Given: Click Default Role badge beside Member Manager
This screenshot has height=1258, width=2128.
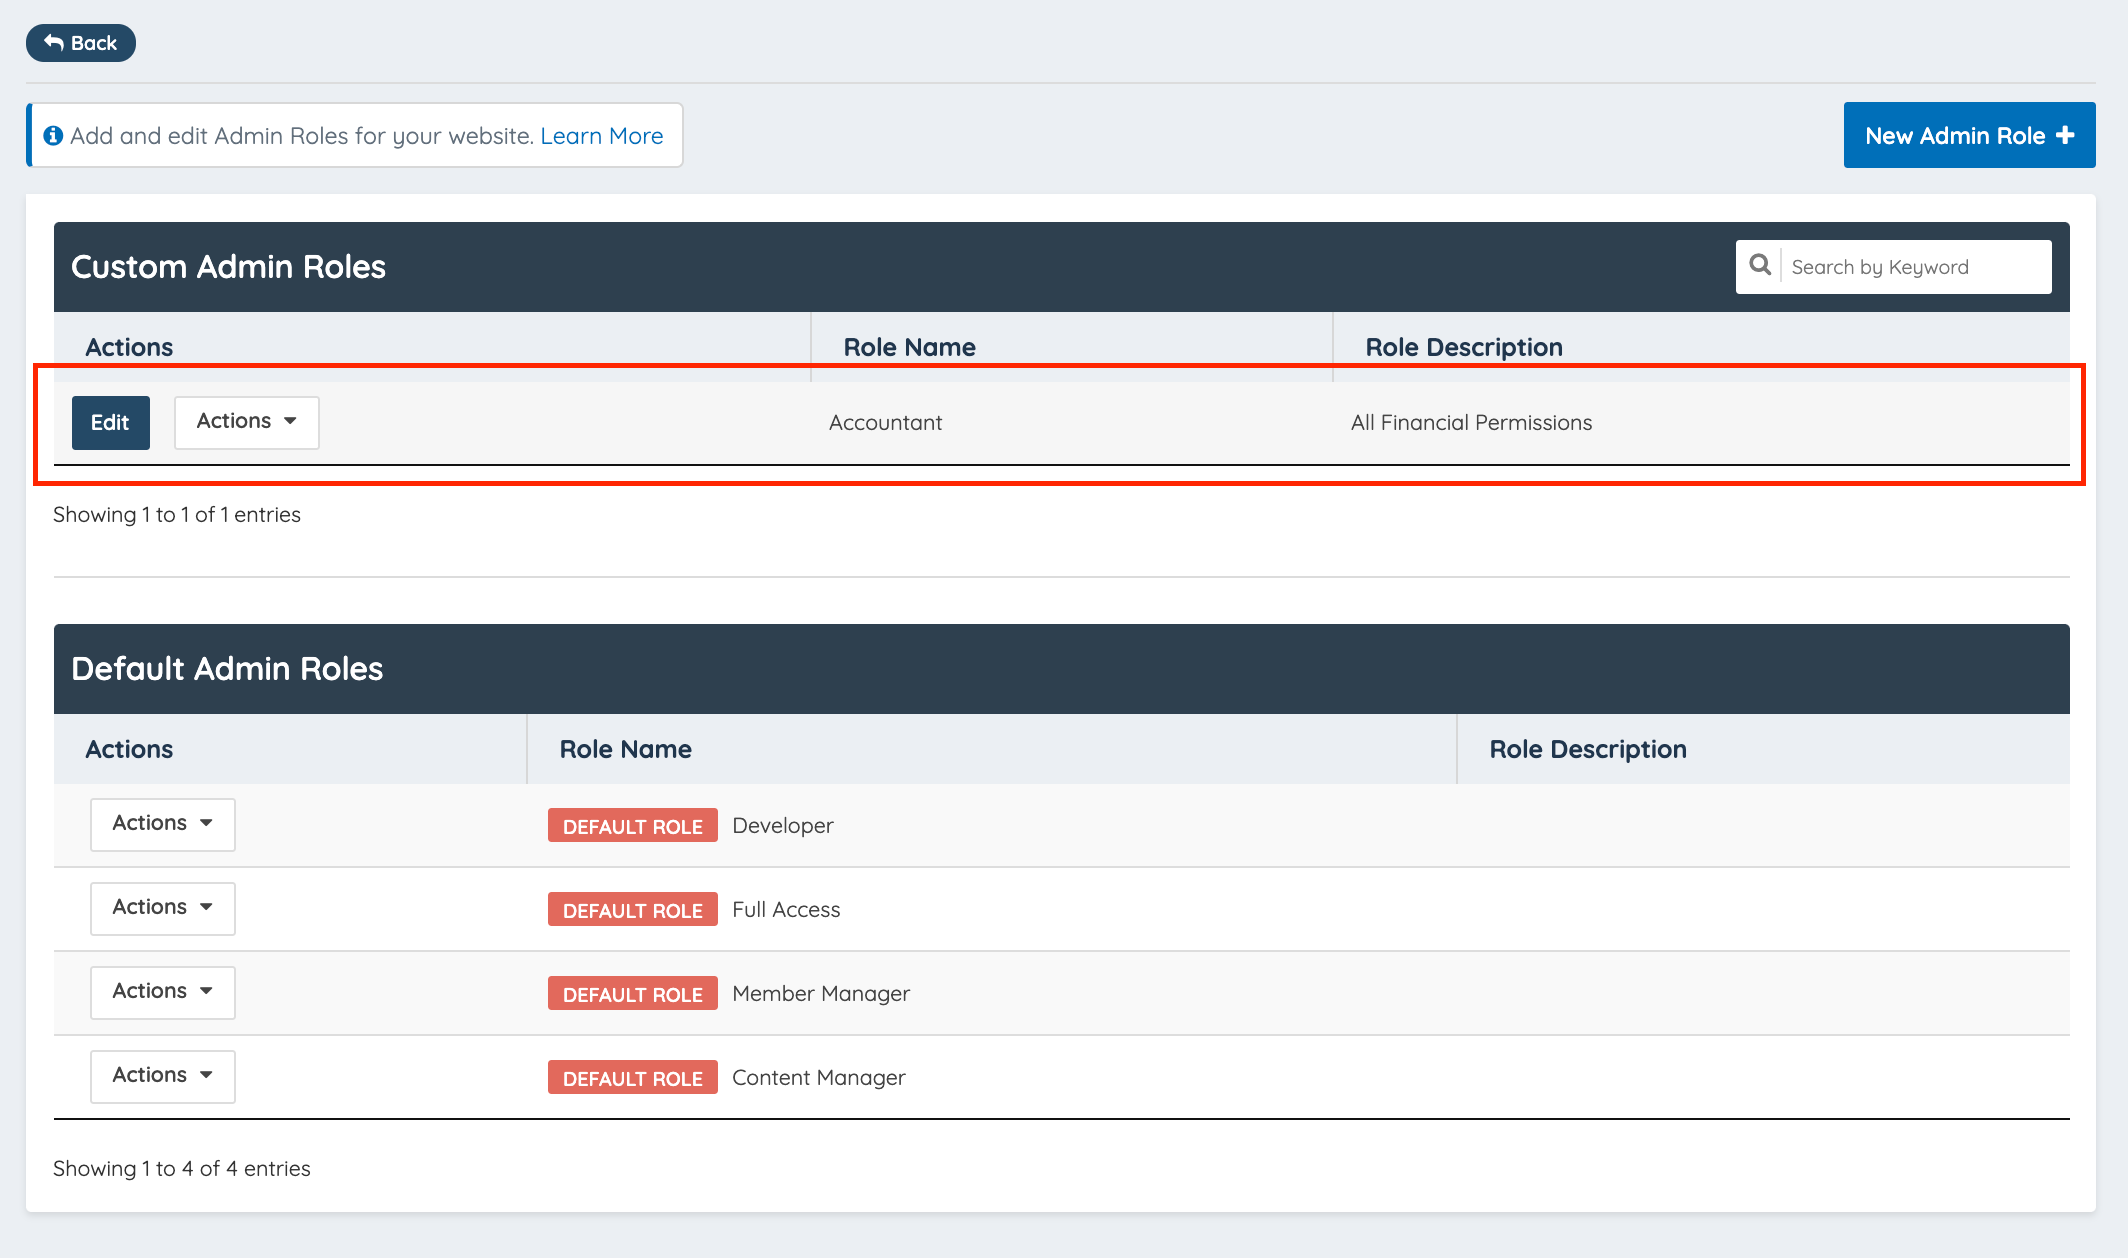Looking at the screenshot, I should [x=632, y=994].
